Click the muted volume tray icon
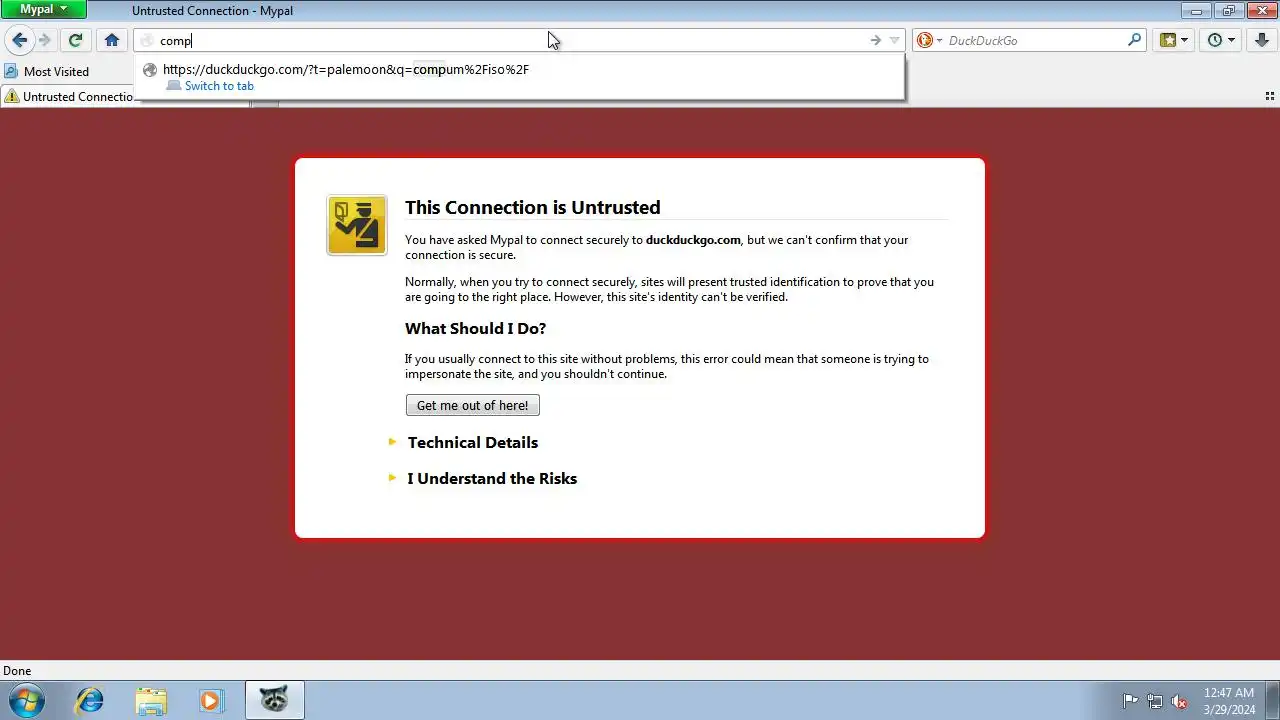This screenshot has width=1280, height=720. pyautogui.click(x=1179, y=701)
